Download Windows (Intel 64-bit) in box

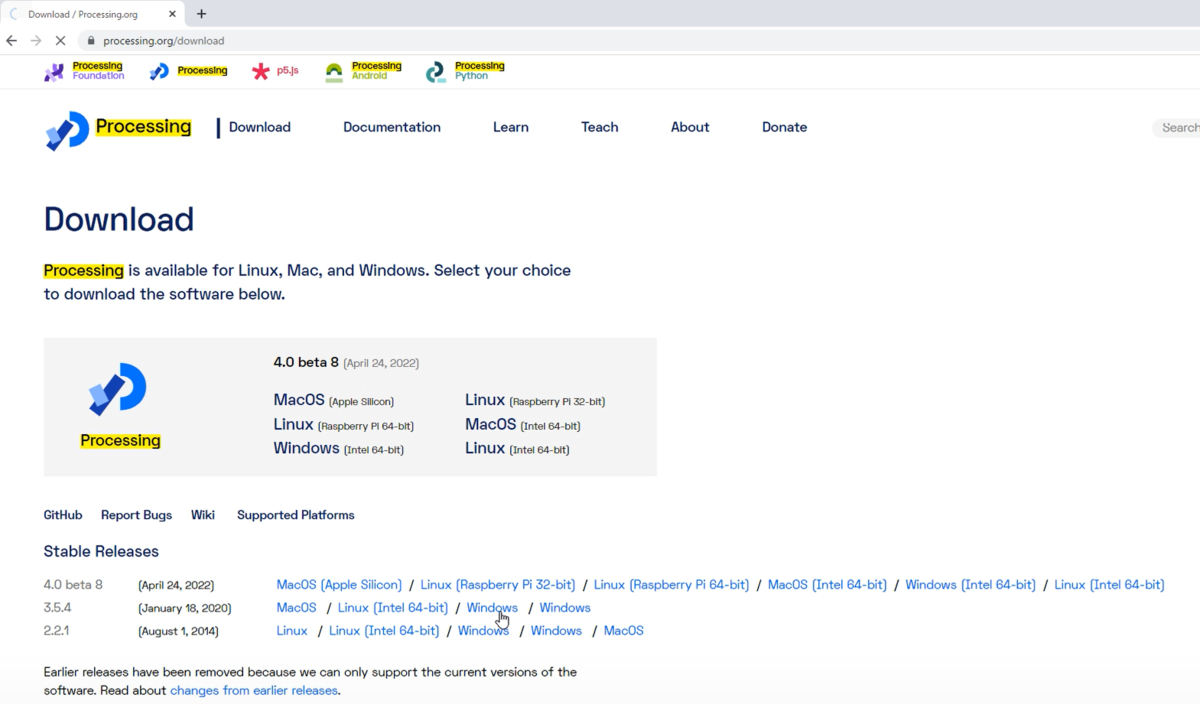pos(339,448)
